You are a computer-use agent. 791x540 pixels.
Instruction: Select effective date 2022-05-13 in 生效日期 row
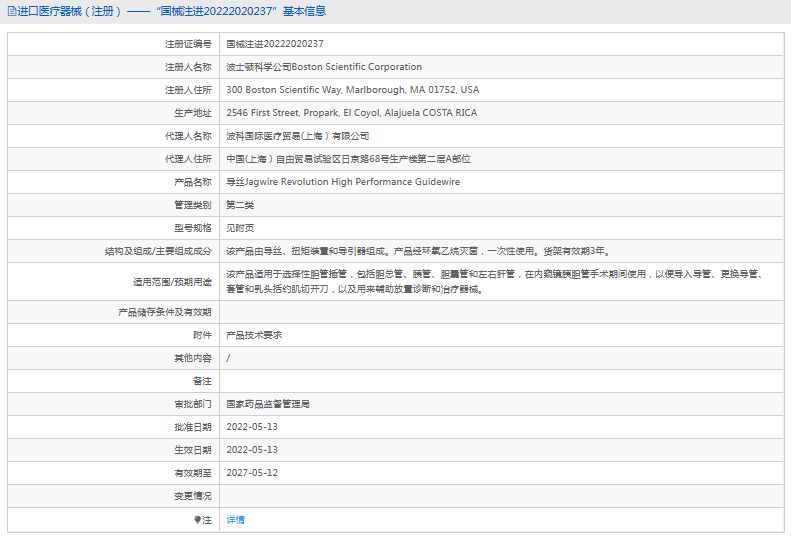252,450
